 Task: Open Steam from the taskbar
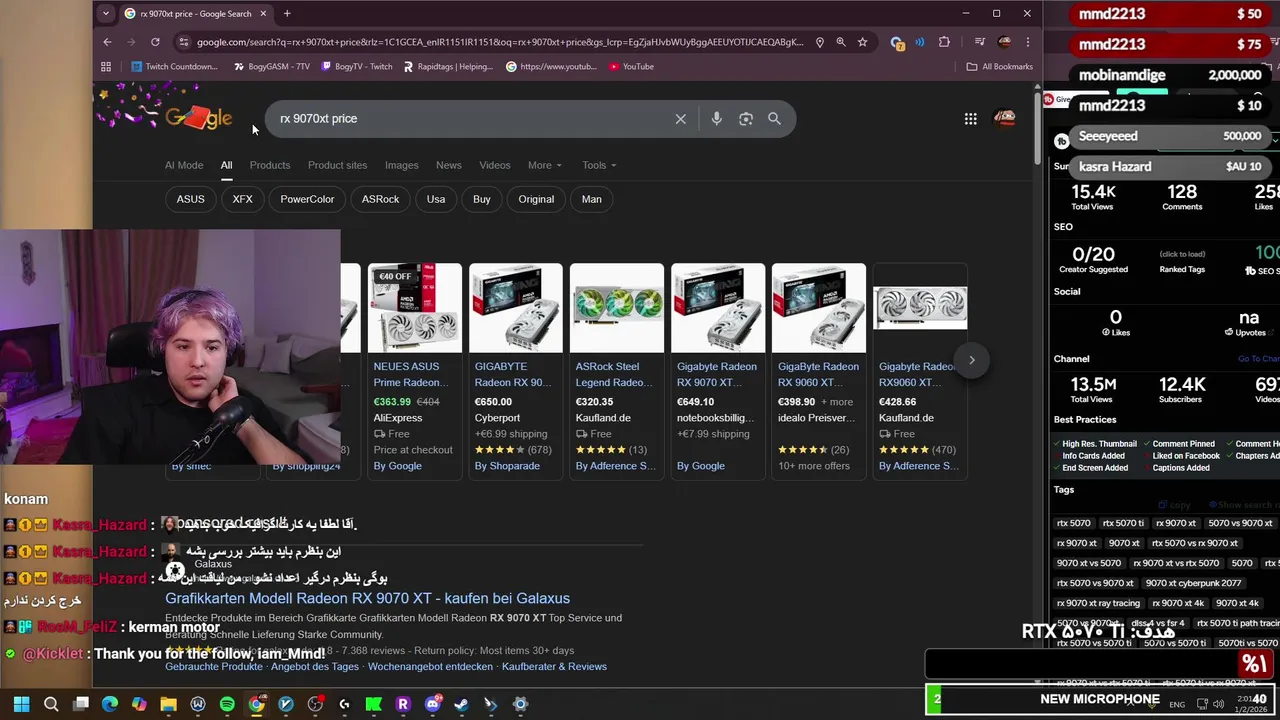tap(461, 704)
